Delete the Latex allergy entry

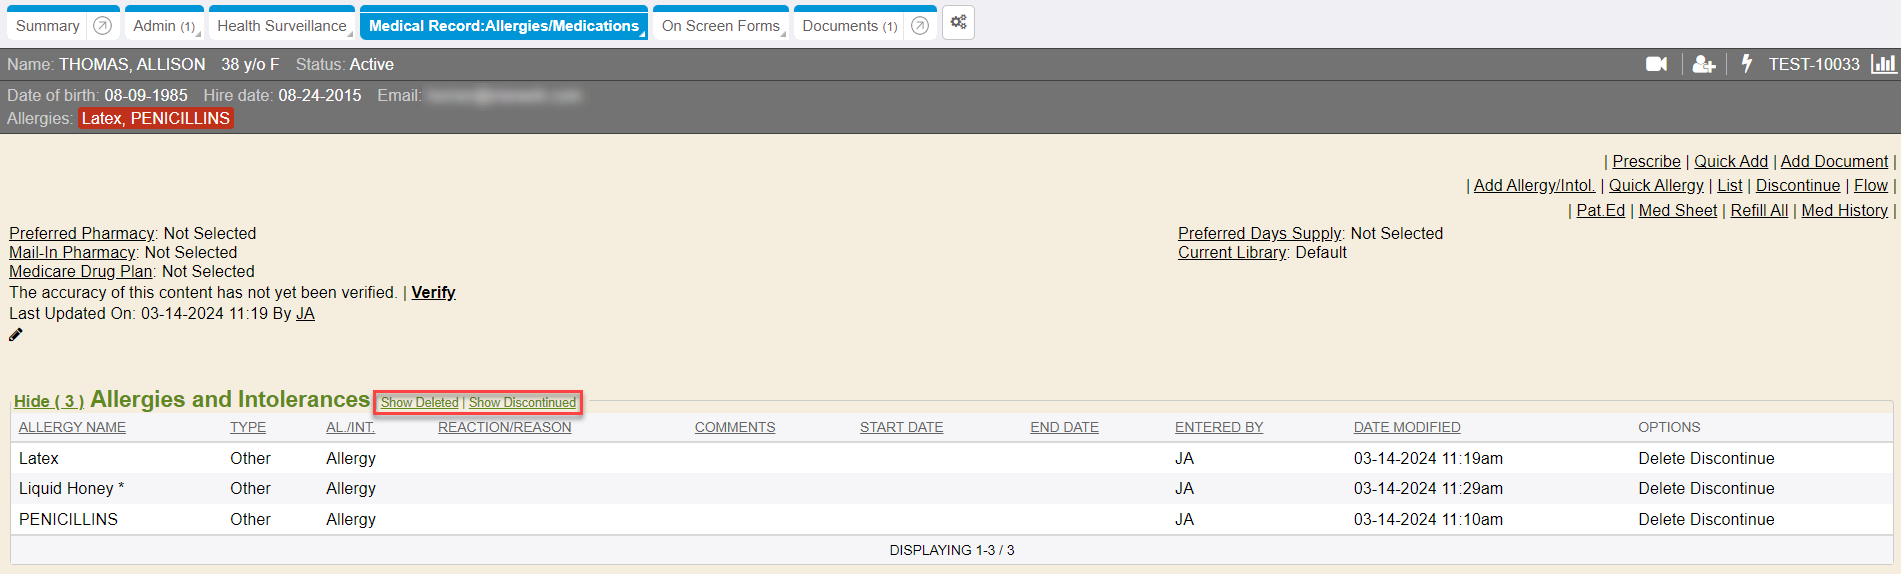[1659, 459]
